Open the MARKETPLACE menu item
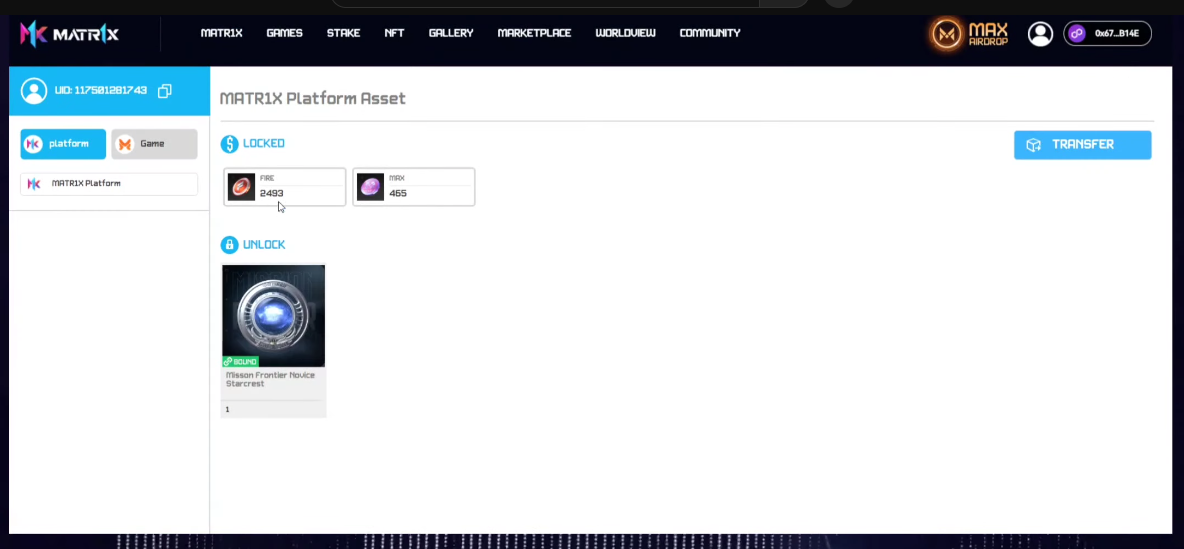Image resolution: width=1184 pixels, height=549 pixels. tap(534, 33)
